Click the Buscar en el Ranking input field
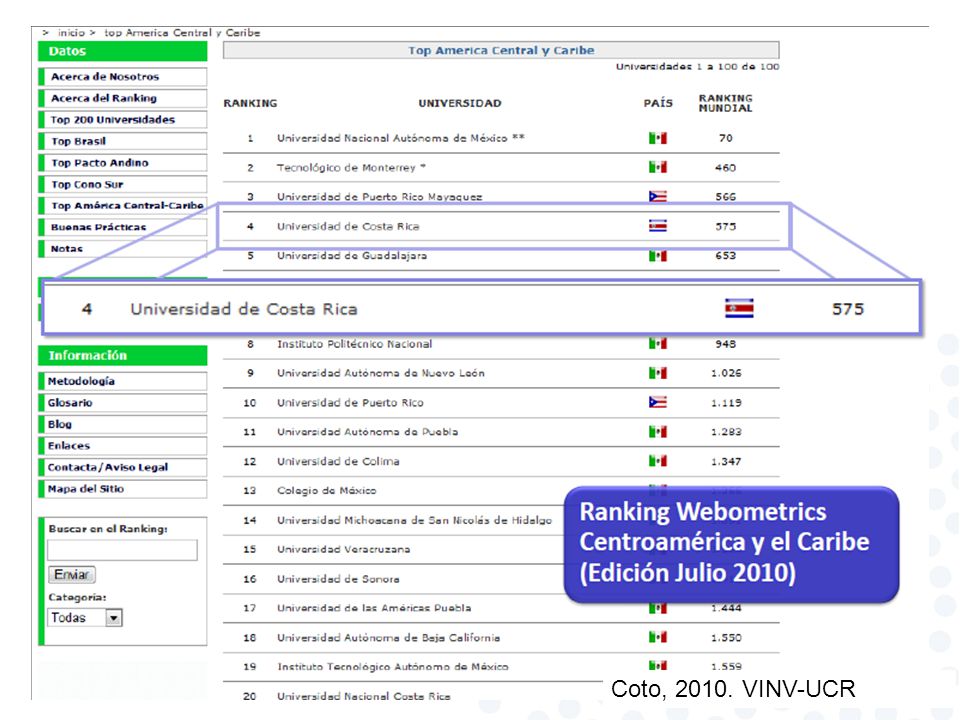The height and width of the screenshot is (720, 960). point(122,550)
